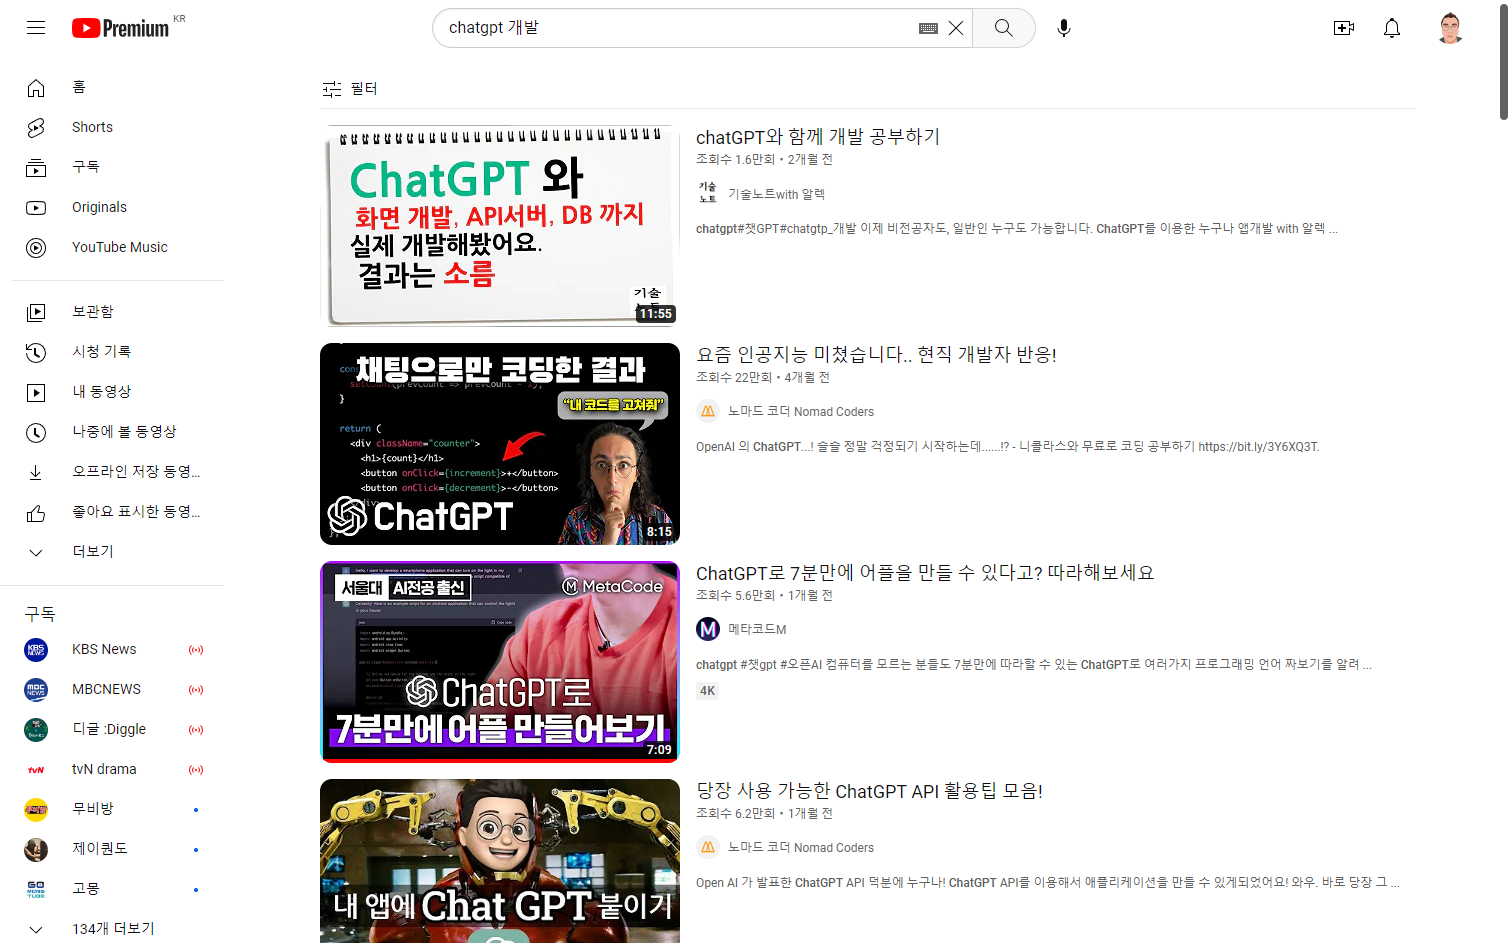
Task: Play the 'ChatGPT 와 화면 개발' thumbnail
Action: tap(500, 226)
